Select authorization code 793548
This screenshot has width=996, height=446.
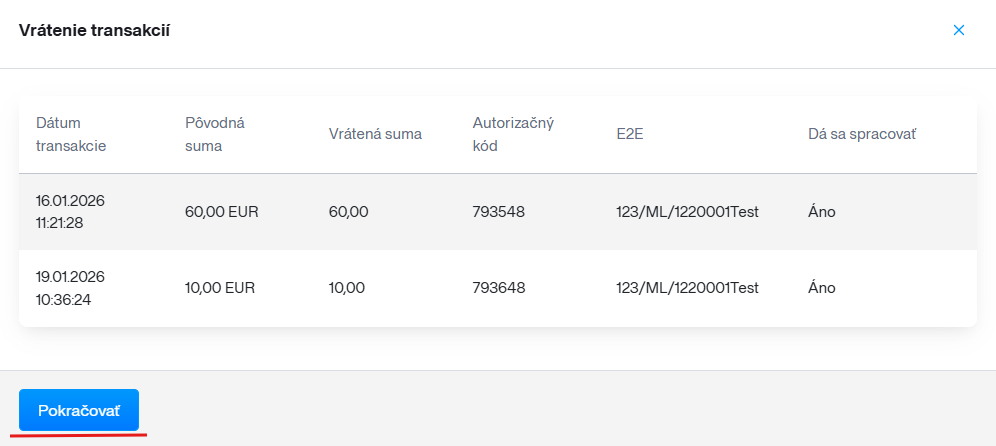499,212
